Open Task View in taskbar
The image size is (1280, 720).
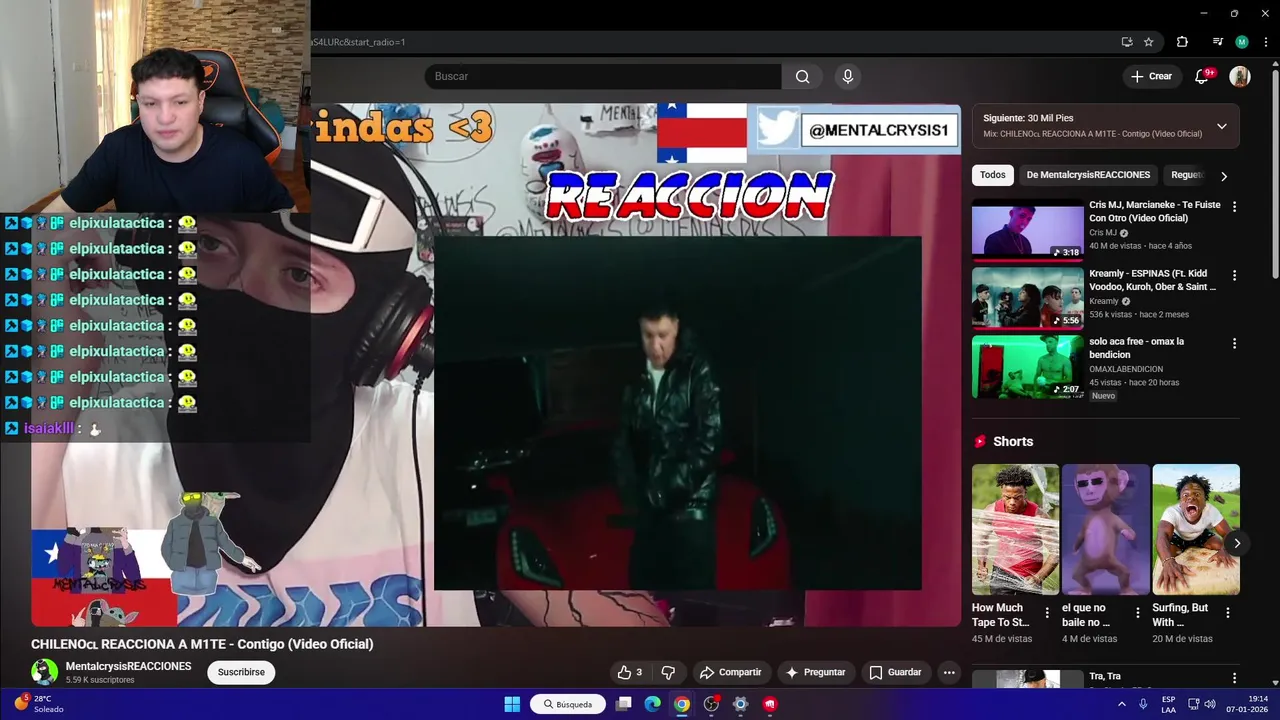[624, 704]
